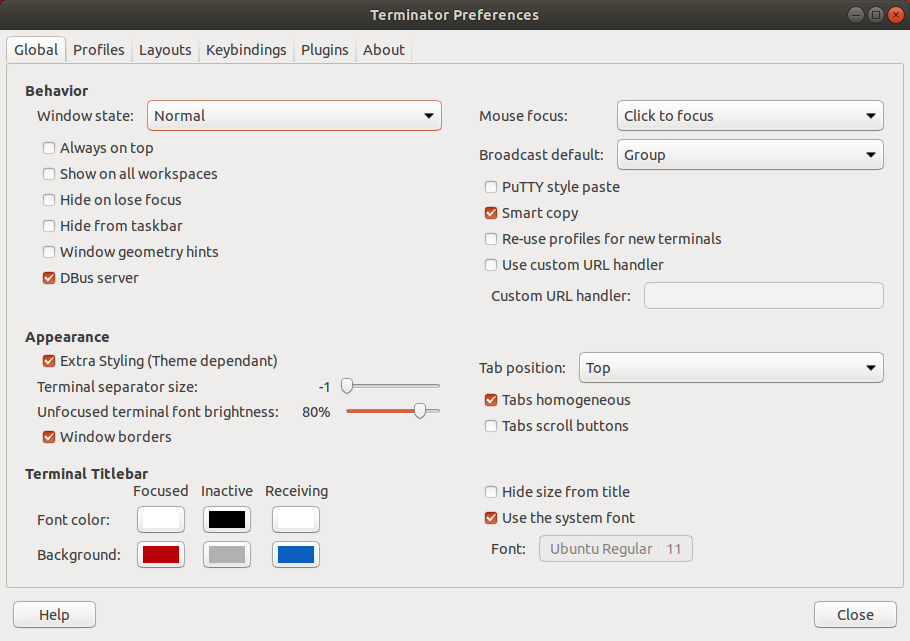Click the Close button at the bottom
Image resolution: width=910 pixels, height=641 pixels.
pos(855,614)
